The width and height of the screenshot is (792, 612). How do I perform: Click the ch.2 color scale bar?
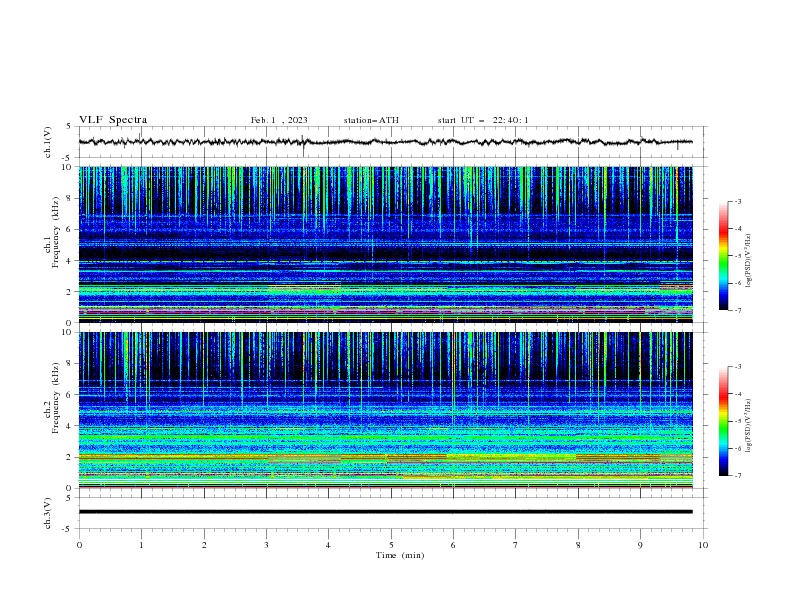click(724, 421)
